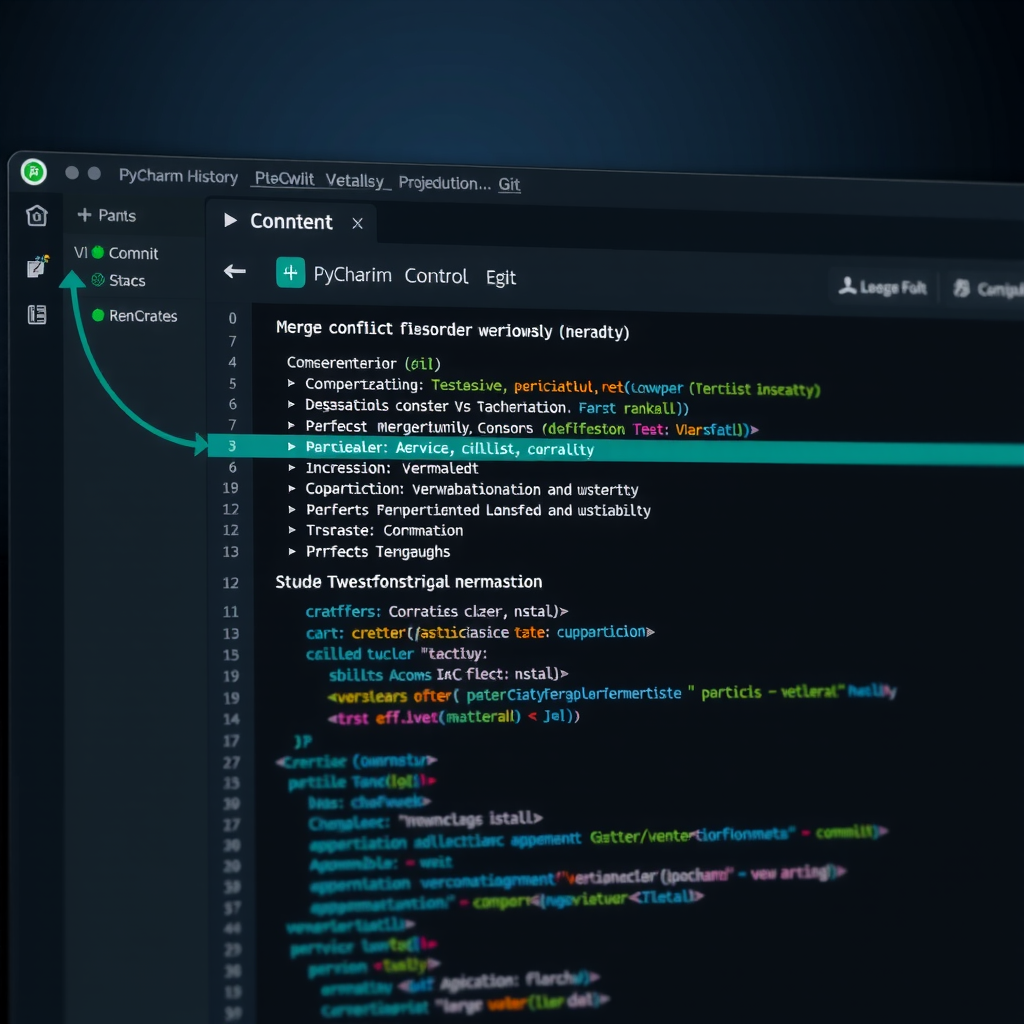Click the PyCharm logo icon in the titlebar
This screenshot has width=1024, height=1024.
33,172
